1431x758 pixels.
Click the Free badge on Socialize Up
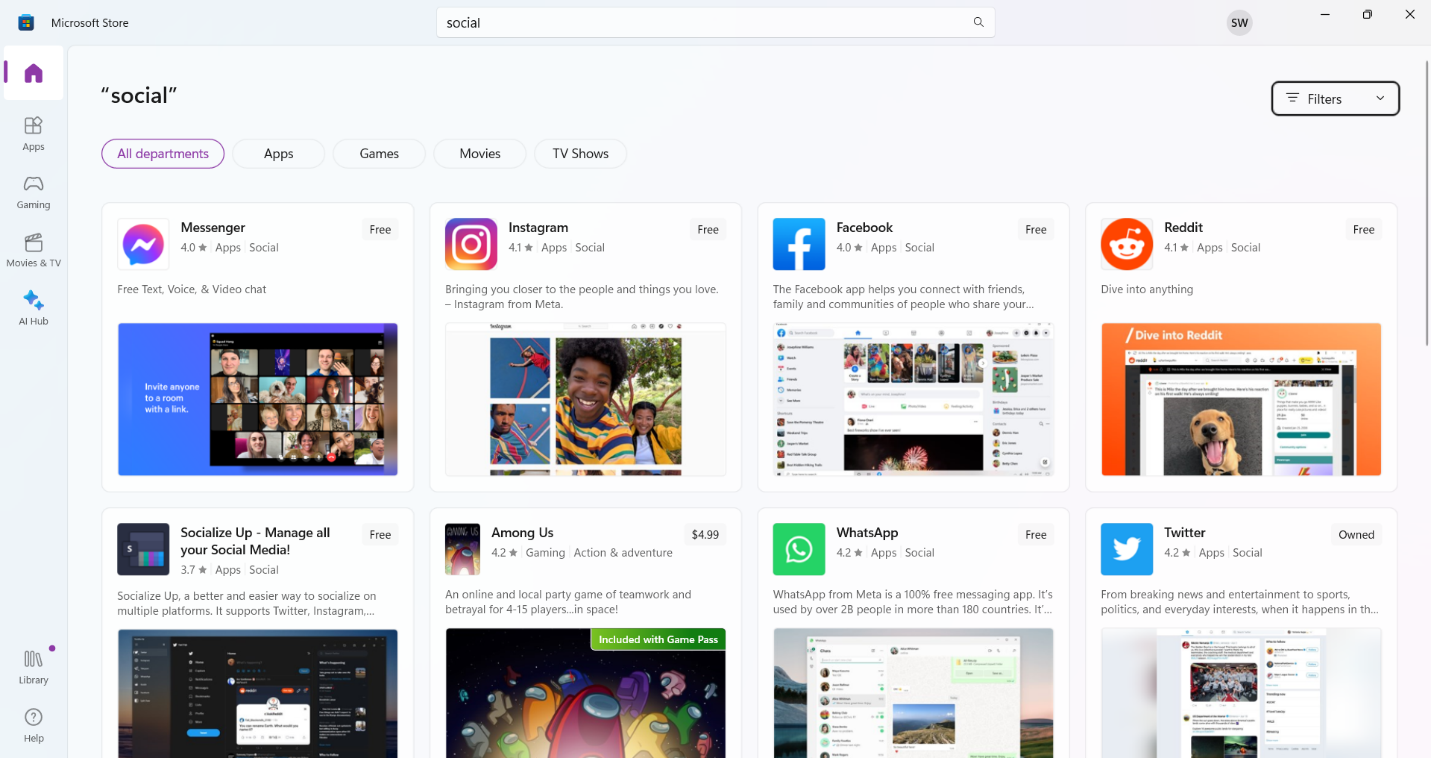coord(380,534)
